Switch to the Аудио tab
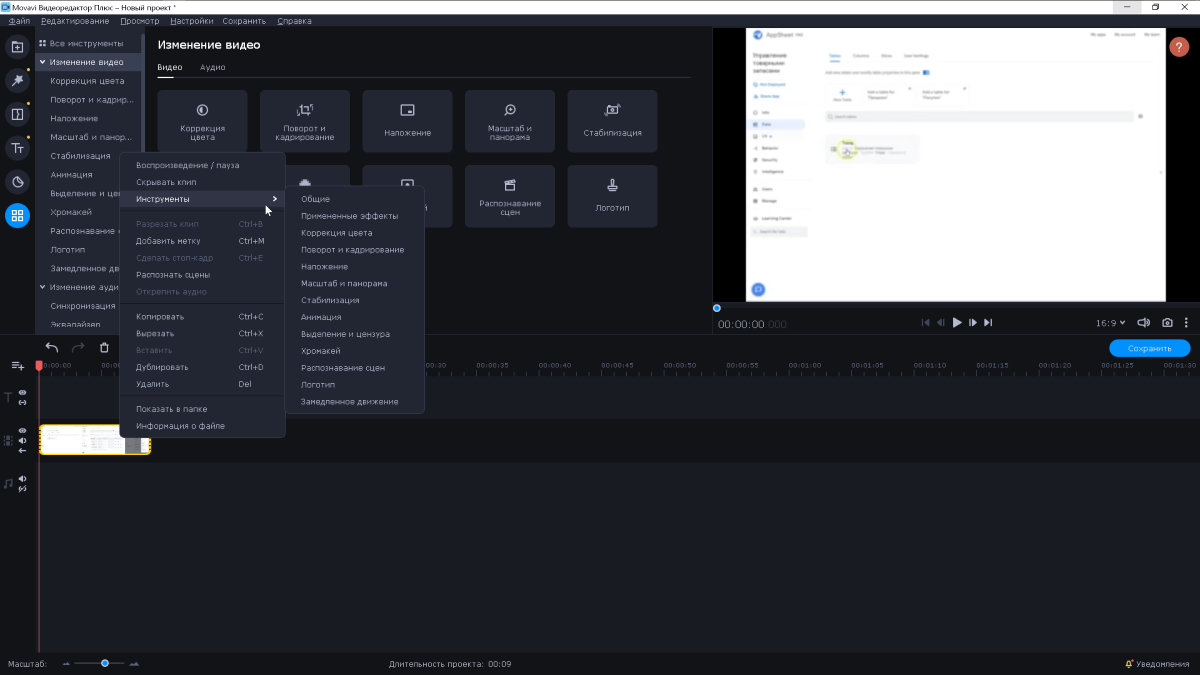This screenshot has width=1200, height=675. click(212, 67)
